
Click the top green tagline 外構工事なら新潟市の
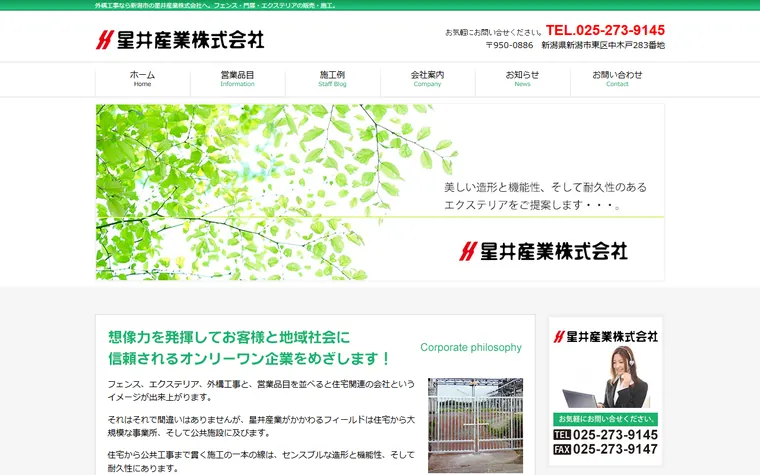216,5
